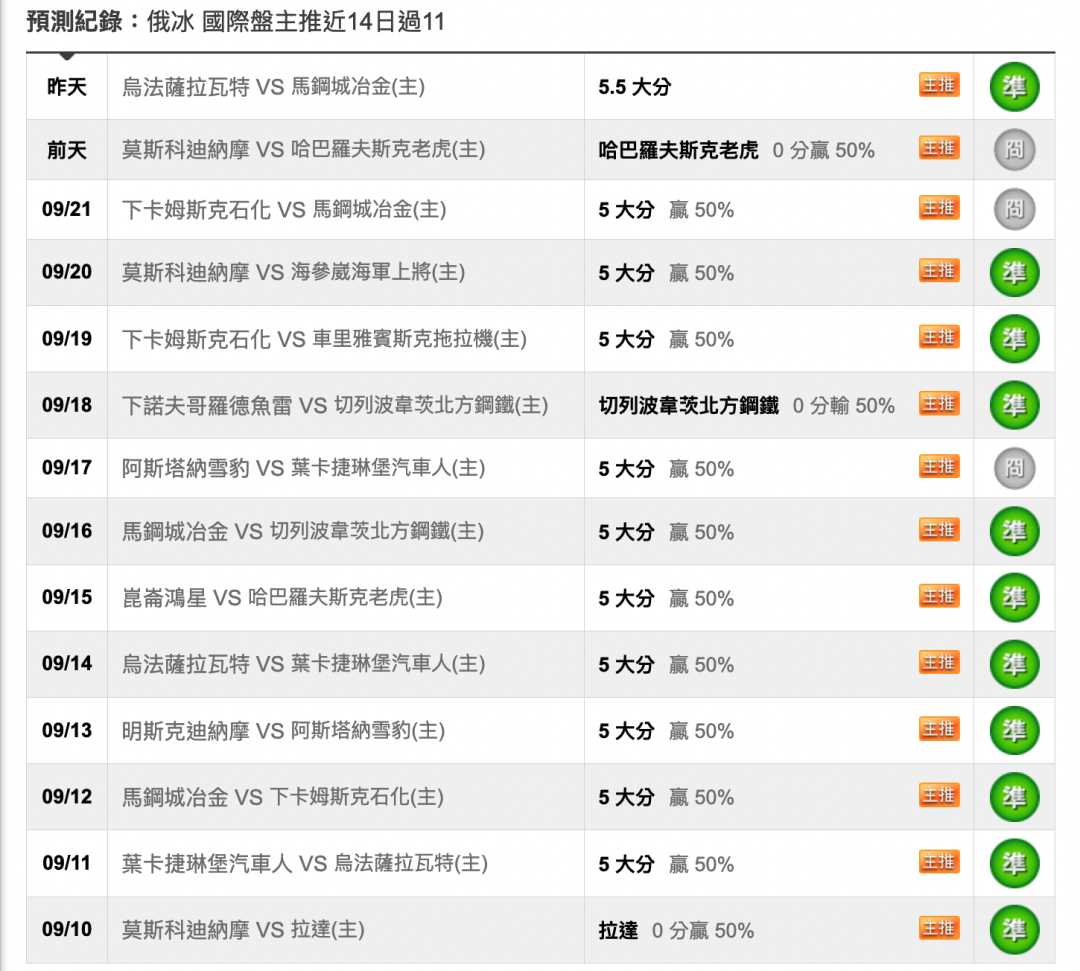Screen dimensions: 1080x971
Task: Select match 莫斯科迪納摩 VS 哈巴羅夫斯克老虎(主)
Action: pos(304,149)
